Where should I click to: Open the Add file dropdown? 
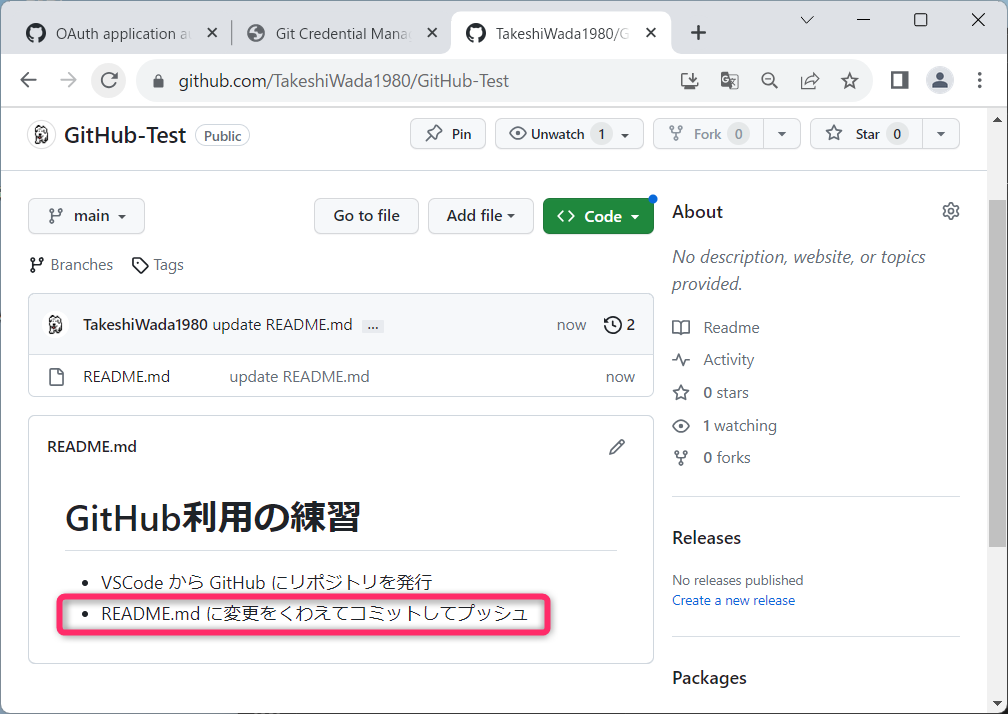(x=480, y=216)
